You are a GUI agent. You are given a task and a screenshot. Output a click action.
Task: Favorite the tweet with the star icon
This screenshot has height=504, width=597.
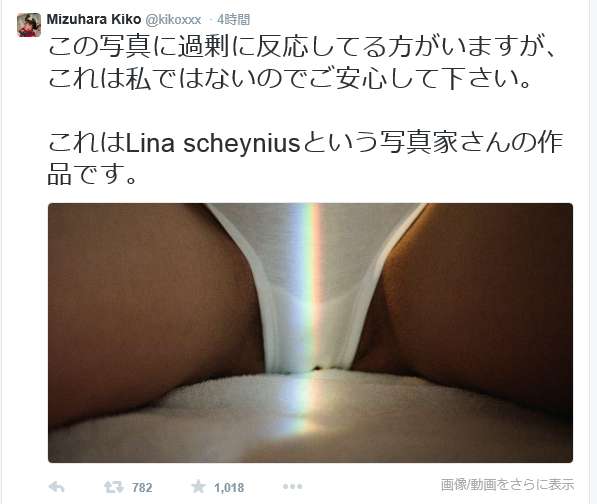coord(198,486)
